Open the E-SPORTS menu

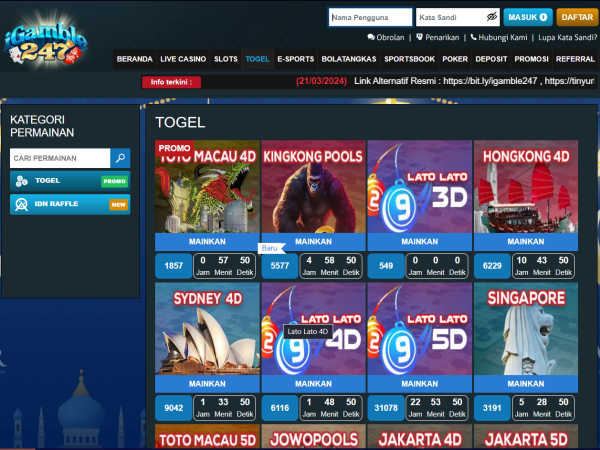[295, 59]
